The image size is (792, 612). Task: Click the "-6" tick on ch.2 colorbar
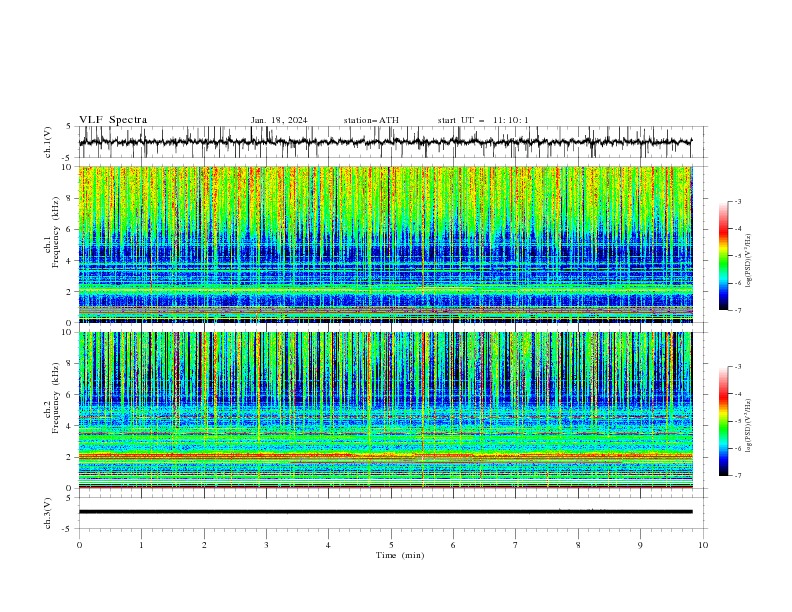coord(737,448)
